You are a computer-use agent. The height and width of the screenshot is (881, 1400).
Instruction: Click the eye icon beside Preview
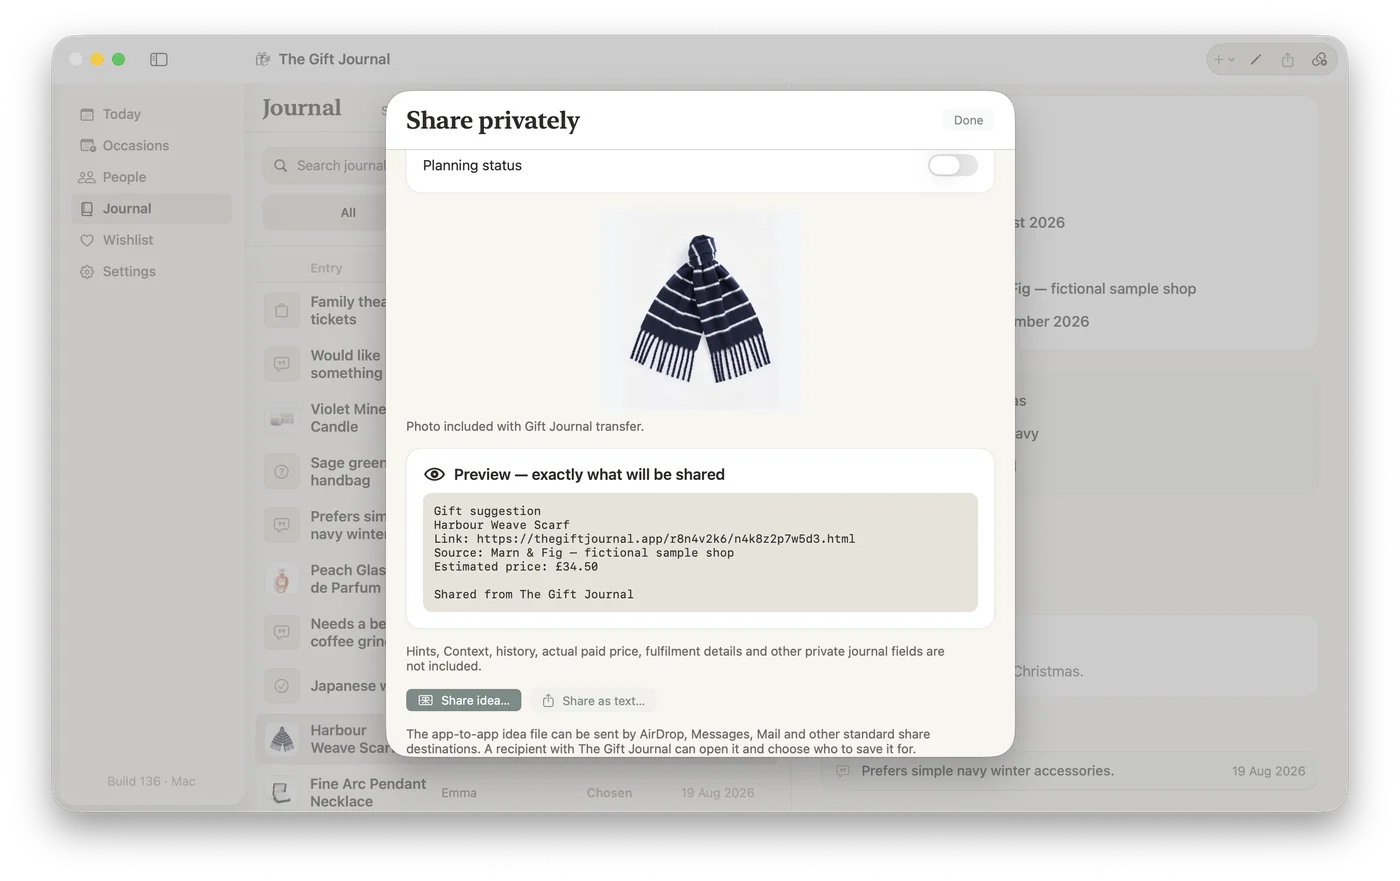[x=434, y=474]
